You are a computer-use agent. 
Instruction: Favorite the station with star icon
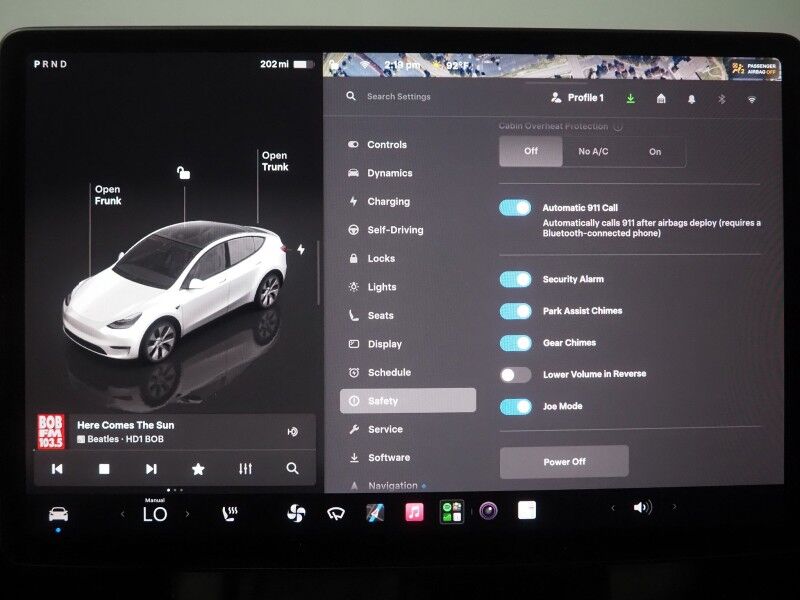[x=198, y=469]
